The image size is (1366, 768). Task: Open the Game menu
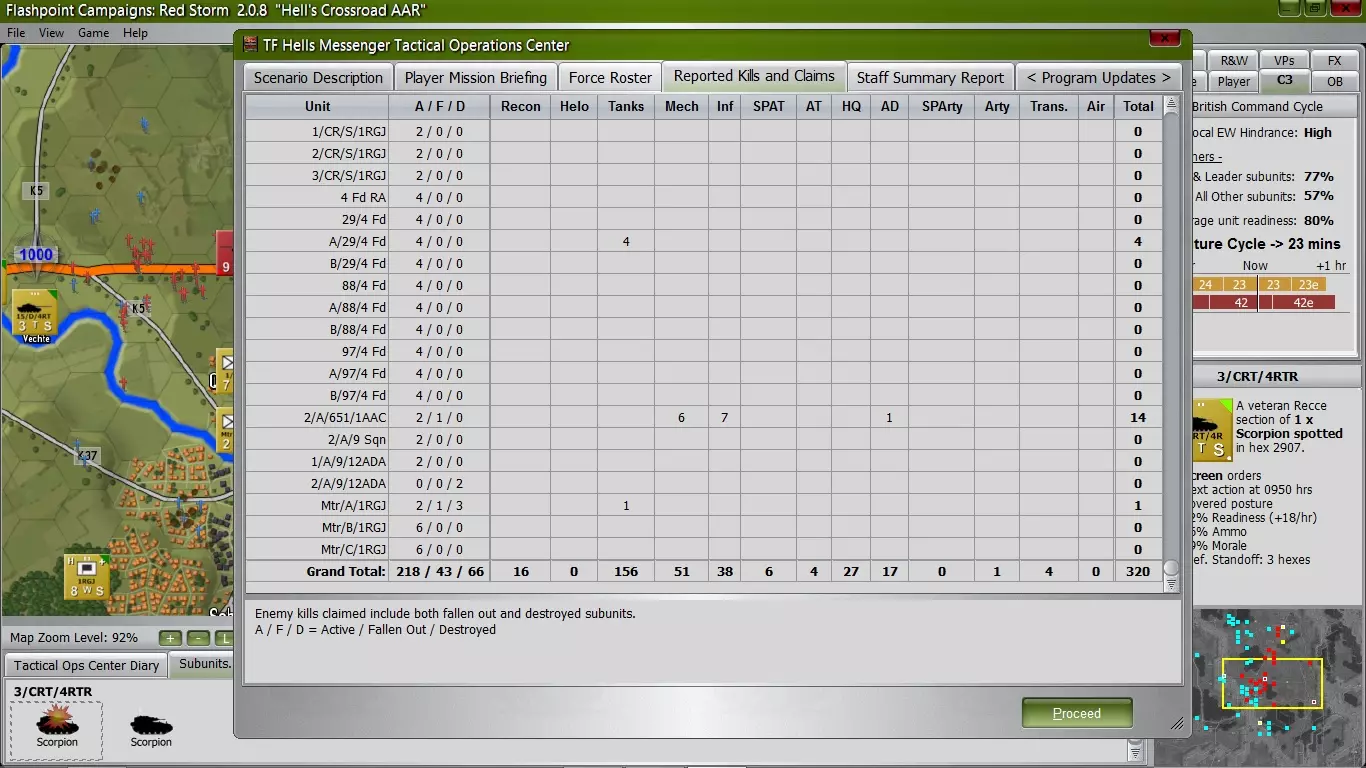94,33
